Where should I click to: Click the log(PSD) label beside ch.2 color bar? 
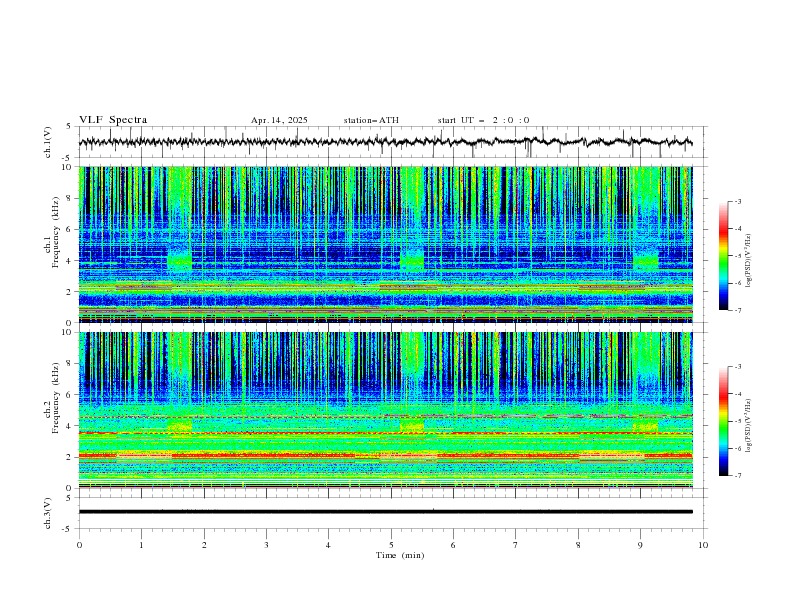pos(749,426)
